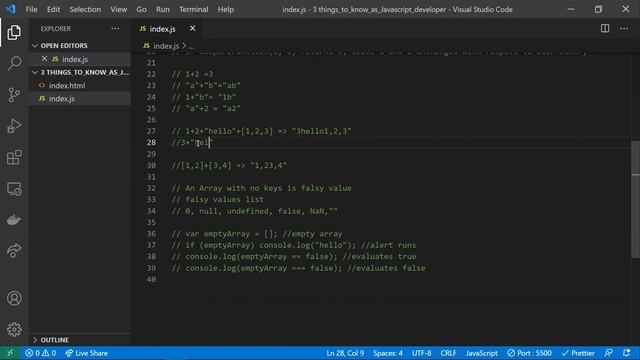Viewport: 640px width, 360px height.
Task: Open editor More Actions ellipsis
Action: [624, 29]
